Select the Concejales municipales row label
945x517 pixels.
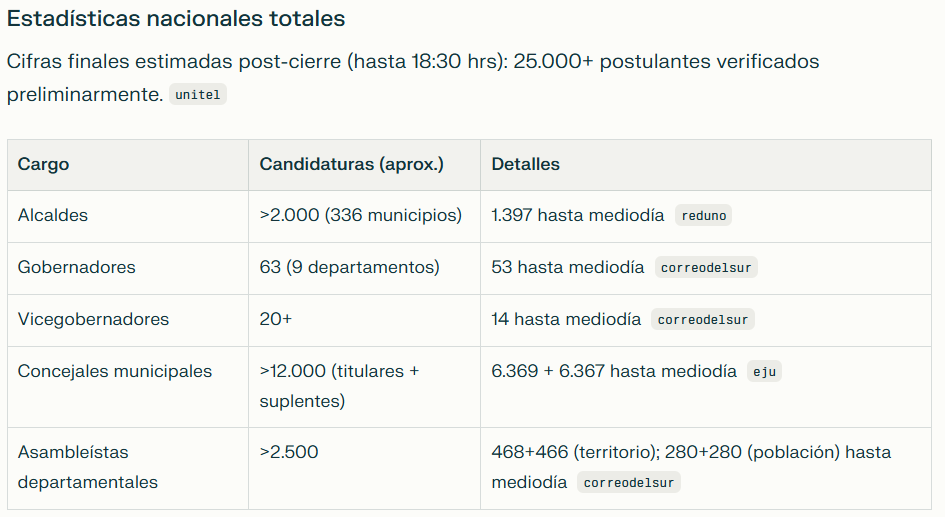pyautogui.click(x=115, y=371)
